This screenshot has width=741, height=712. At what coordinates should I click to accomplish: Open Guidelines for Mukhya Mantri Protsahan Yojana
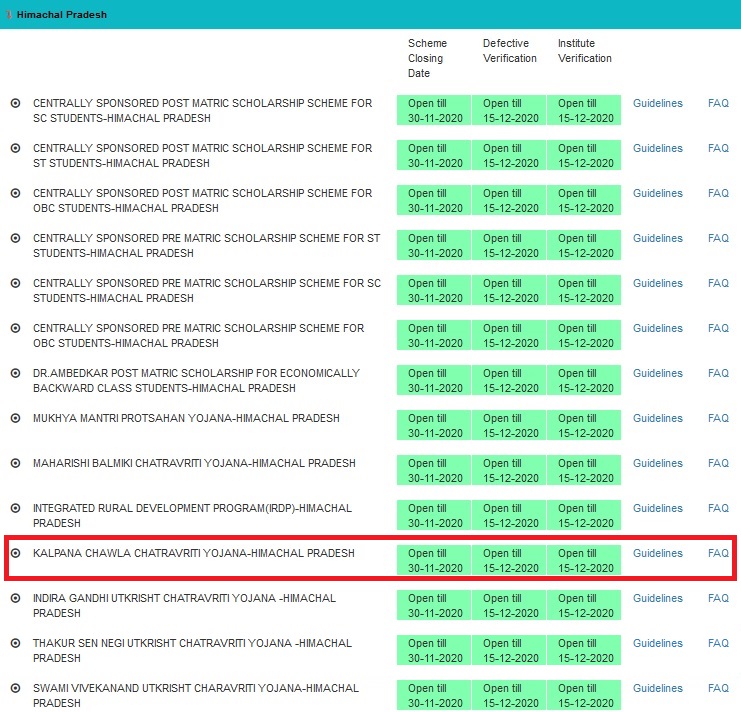(x=658, y=418)
